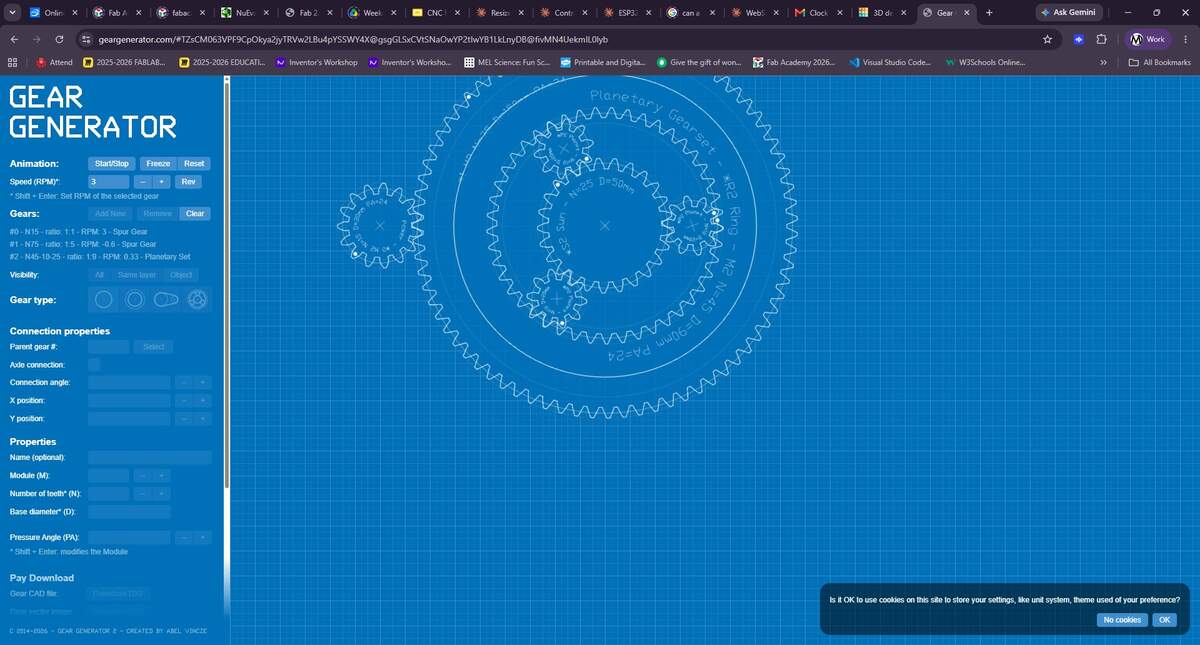The image size is (1200, 645).
Task: Select gear #2 Planetary Set row
Action: [100, 256]
